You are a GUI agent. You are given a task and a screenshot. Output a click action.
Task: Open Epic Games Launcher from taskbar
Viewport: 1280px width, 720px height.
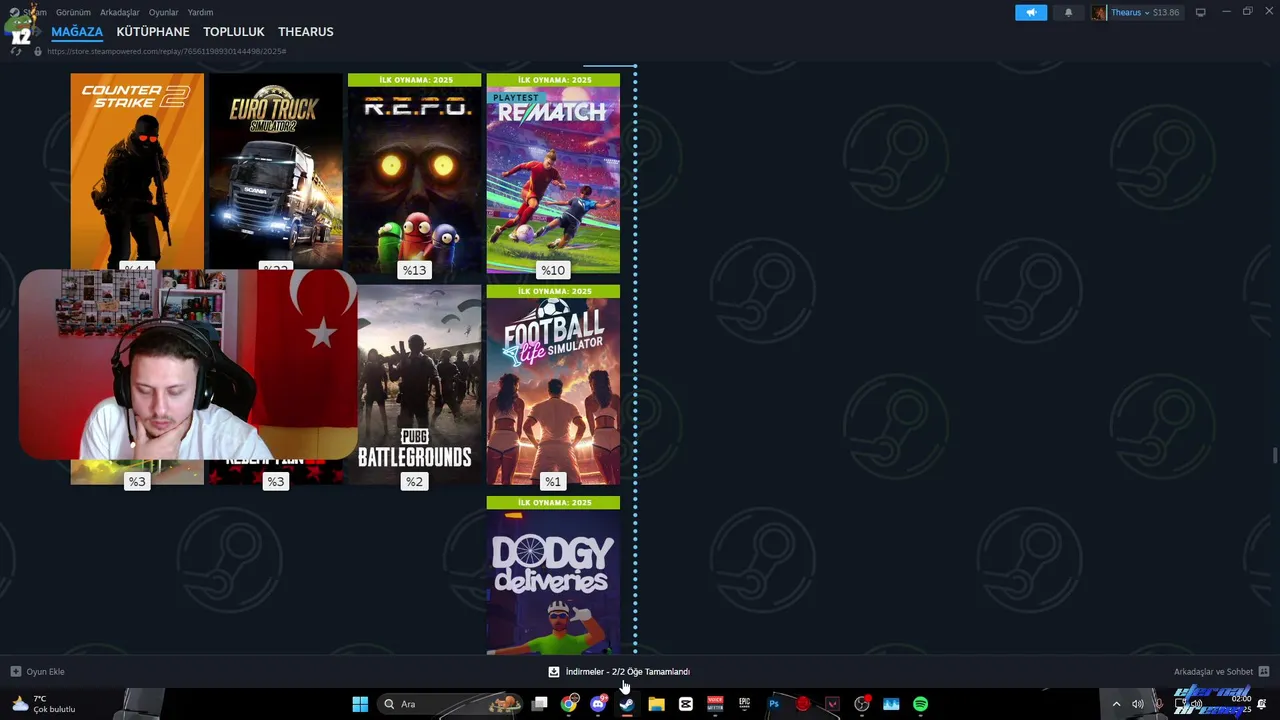[x=744, y=704]
